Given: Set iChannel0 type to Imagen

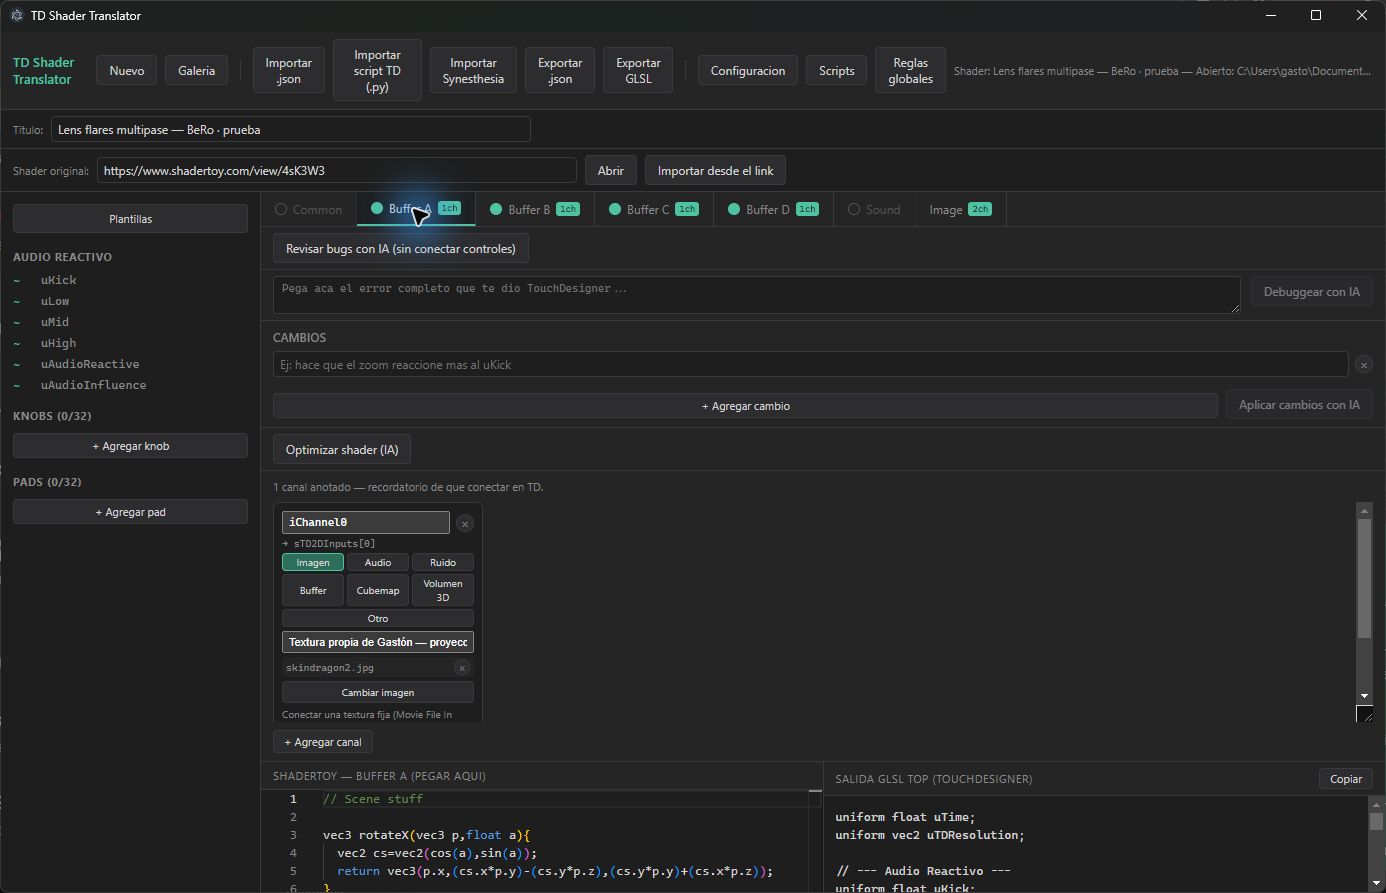Looking at the screenshot, I should (313, 562).
